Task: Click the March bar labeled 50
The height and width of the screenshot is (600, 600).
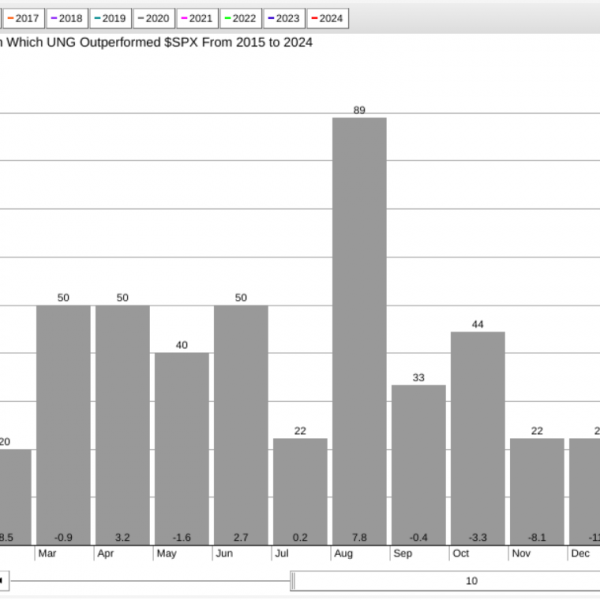Action: (x=64, y=425)
